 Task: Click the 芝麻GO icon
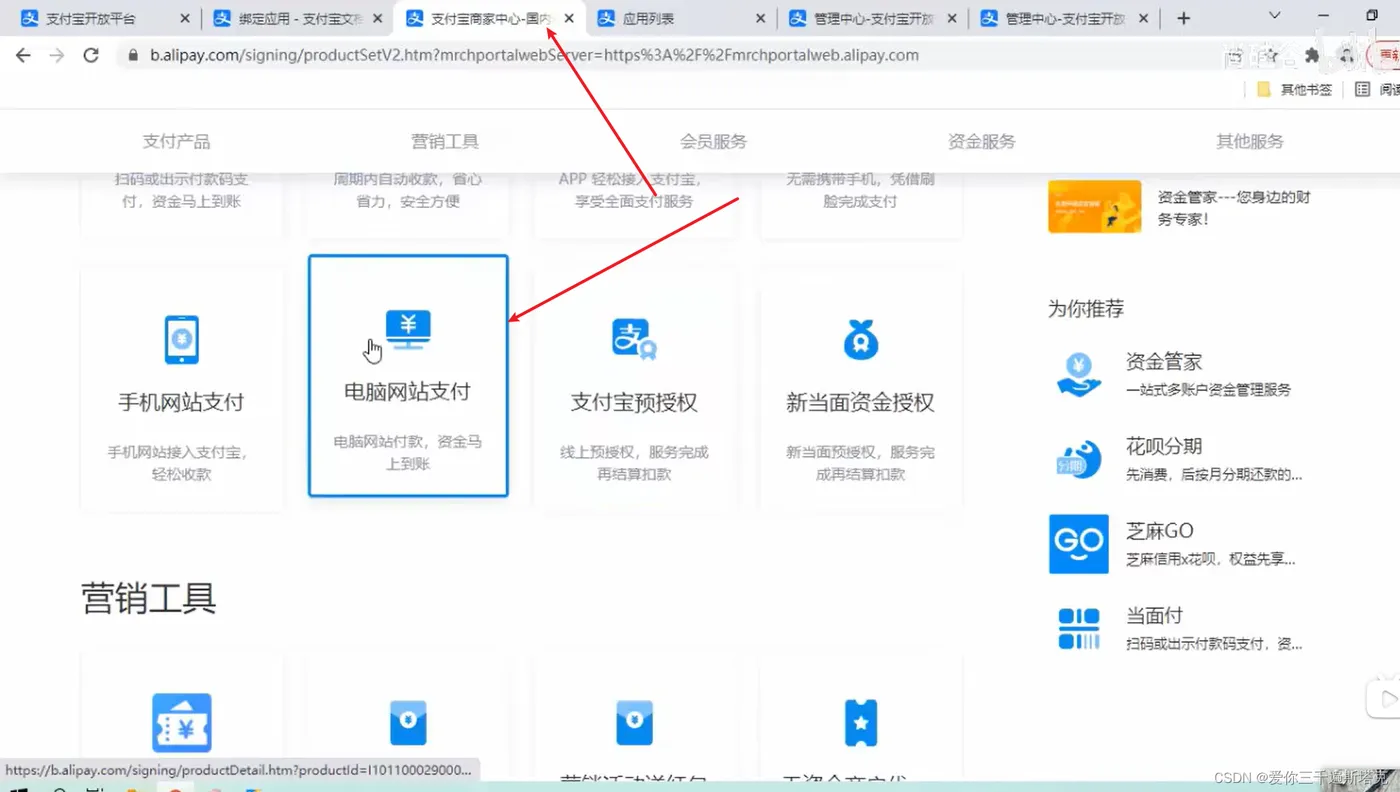pyautogui.click(x=1078, y=544)
